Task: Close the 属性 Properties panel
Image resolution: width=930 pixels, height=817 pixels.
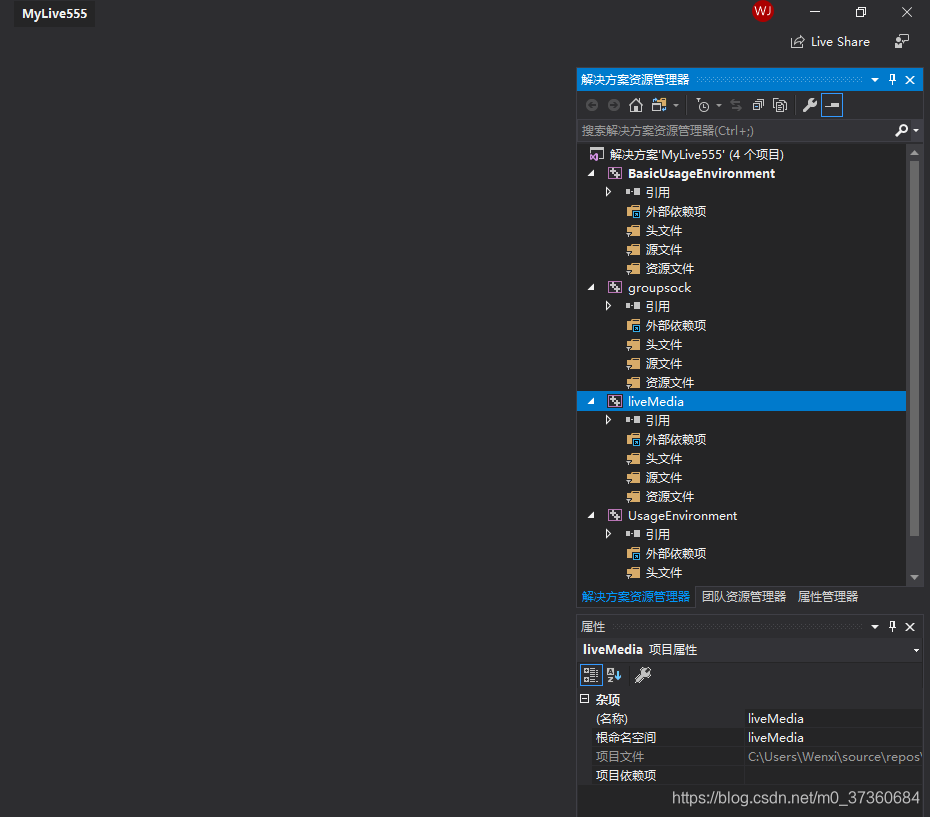Action: pos(910,627)
